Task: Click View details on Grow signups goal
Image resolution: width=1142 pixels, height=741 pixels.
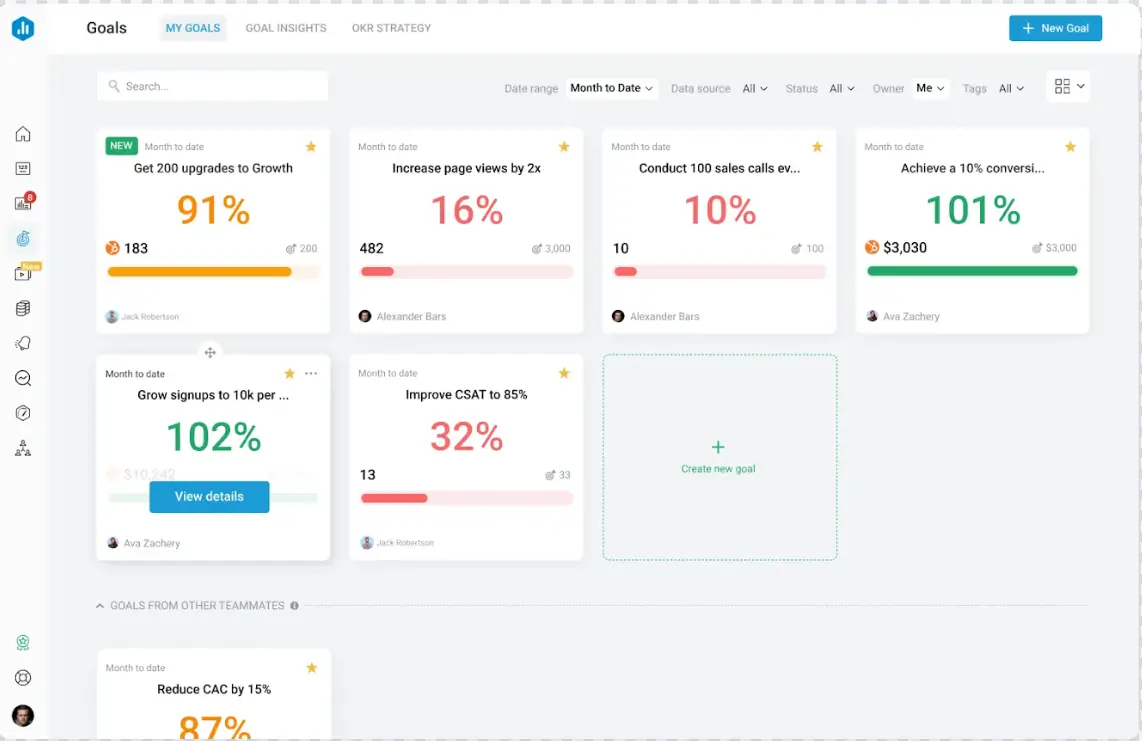Action: [x=209, y=496]
